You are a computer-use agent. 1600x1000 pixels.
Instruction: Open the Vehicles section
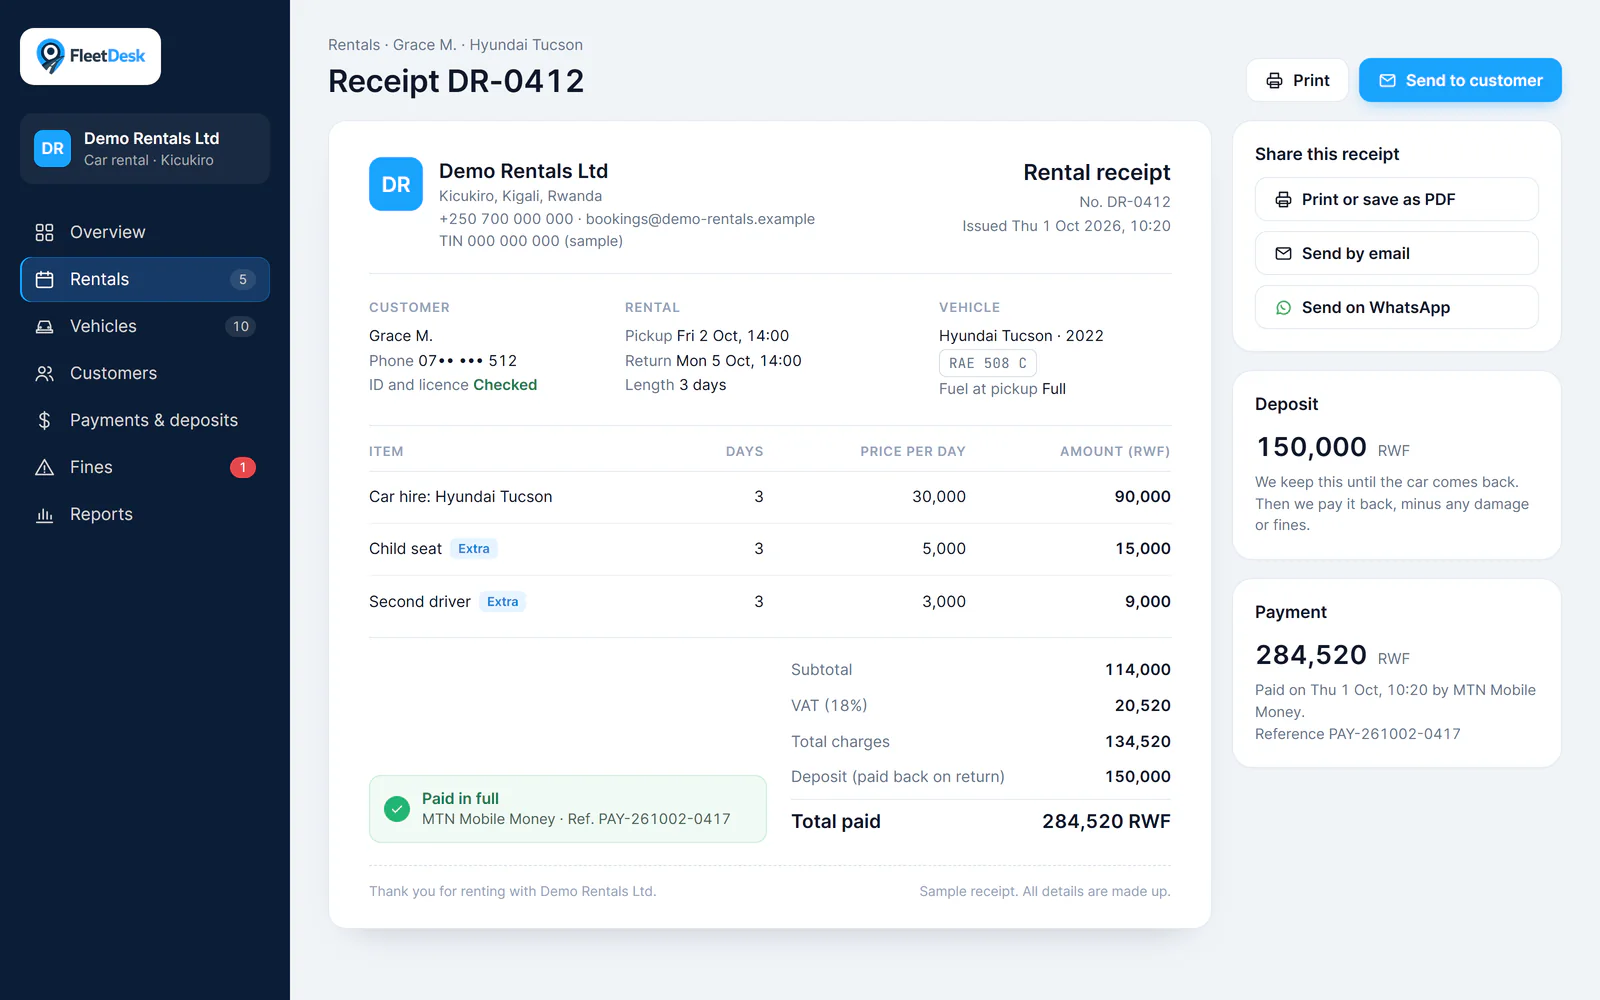coord(145,326)
